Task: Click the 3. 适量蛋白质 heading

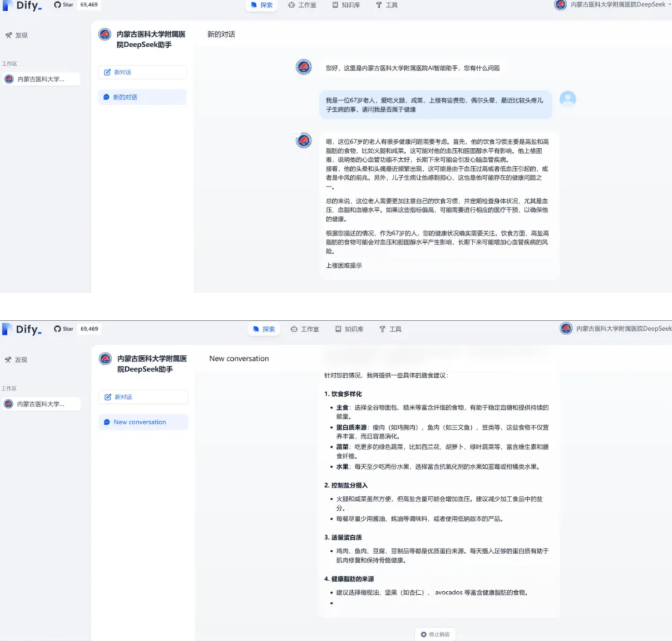Action: tap(343, 537)
